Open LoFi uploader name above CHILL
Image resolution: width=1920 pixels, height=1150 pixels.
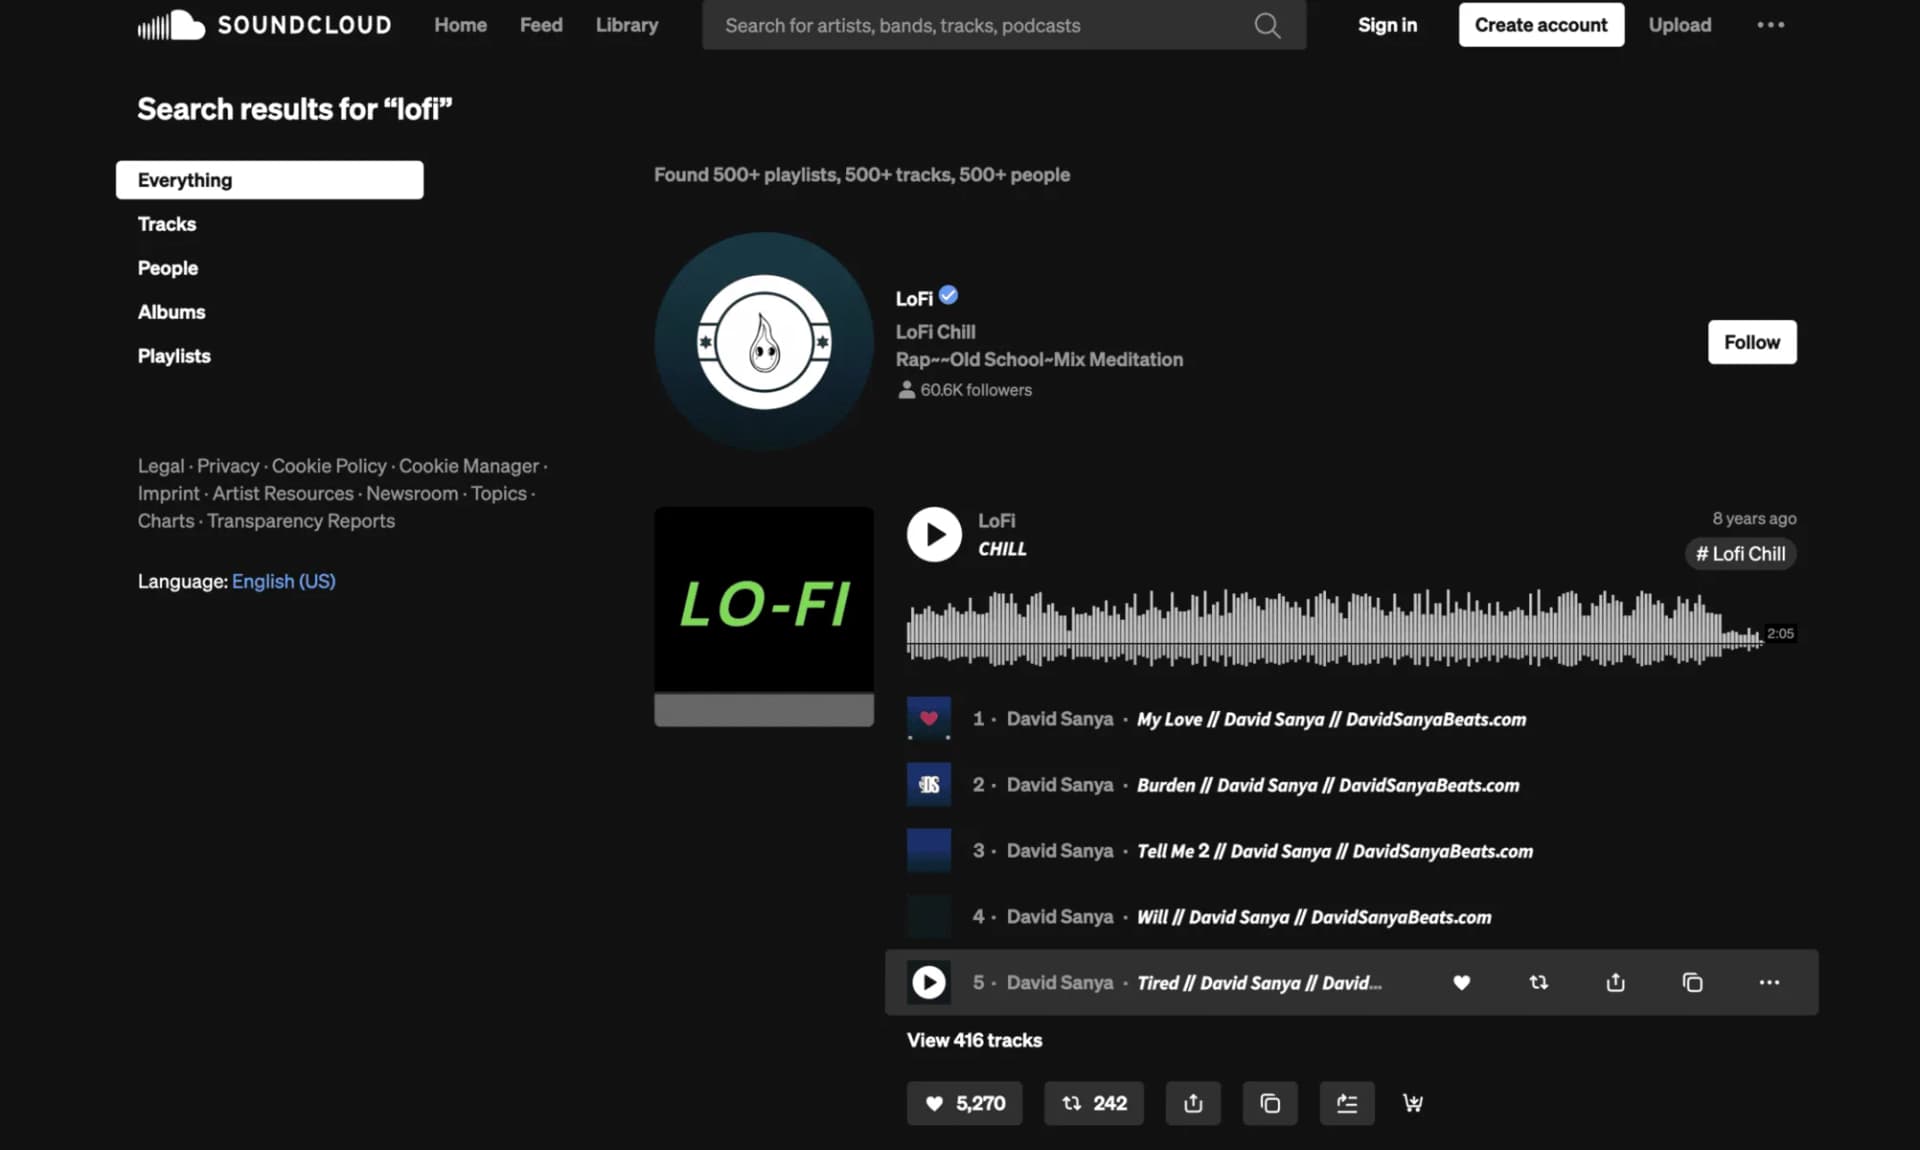click(x=996, y=521)
